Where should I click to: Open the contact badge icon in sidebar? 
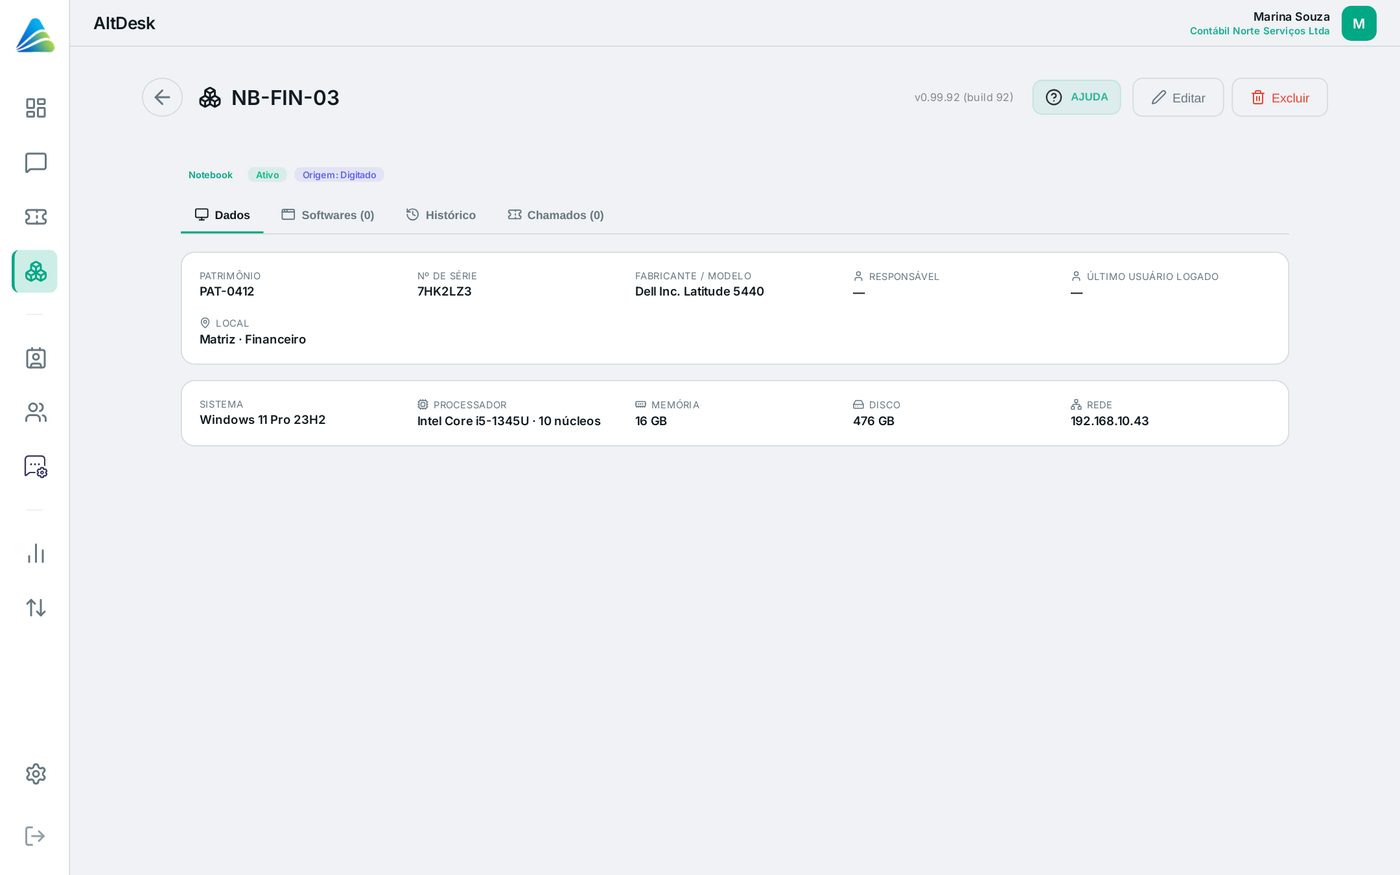36,358
